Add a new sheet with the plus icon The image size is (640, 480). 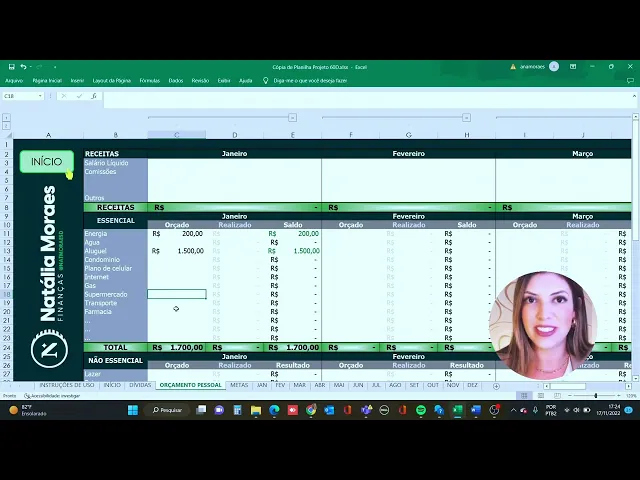click(x=496, y=386)
